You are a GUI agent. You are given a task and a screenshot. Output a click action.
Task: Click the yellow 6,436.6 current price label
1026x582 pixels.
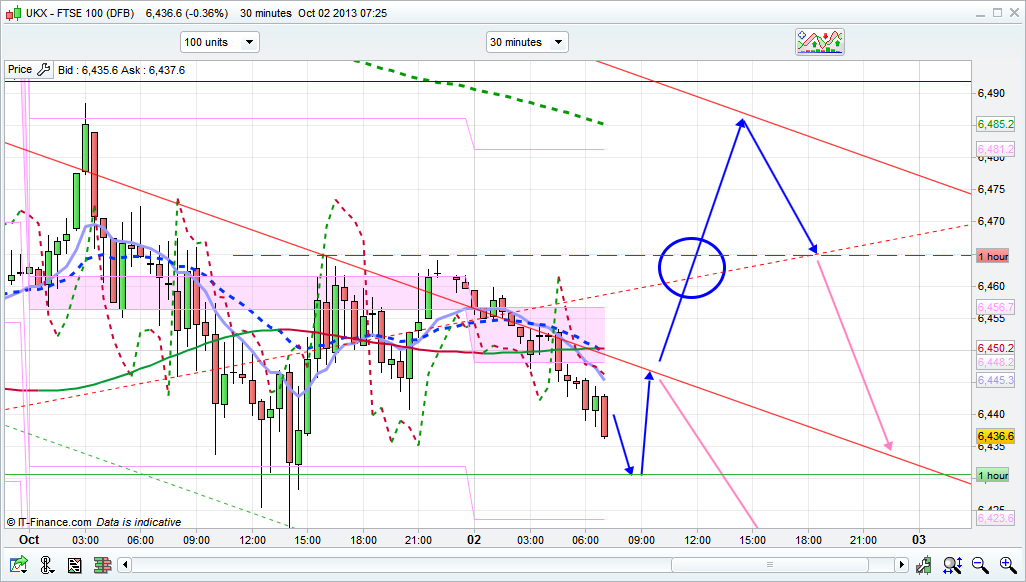pos(995,437)
